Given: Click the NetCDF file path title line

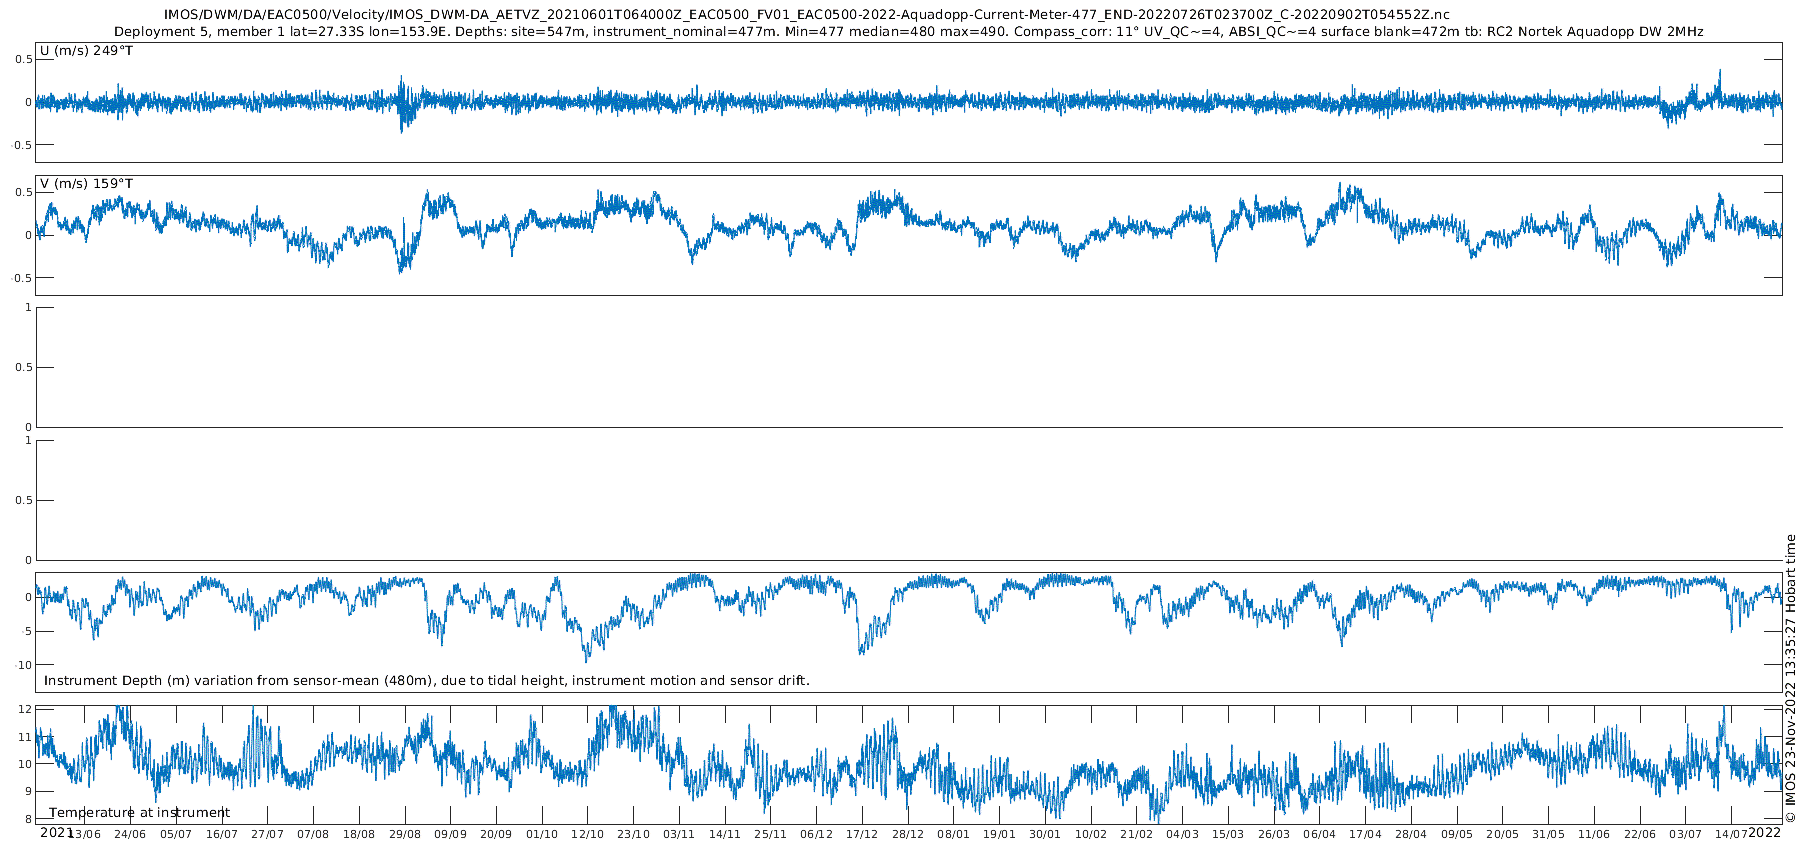Looking at the screenshot, I should coord(806,15).
